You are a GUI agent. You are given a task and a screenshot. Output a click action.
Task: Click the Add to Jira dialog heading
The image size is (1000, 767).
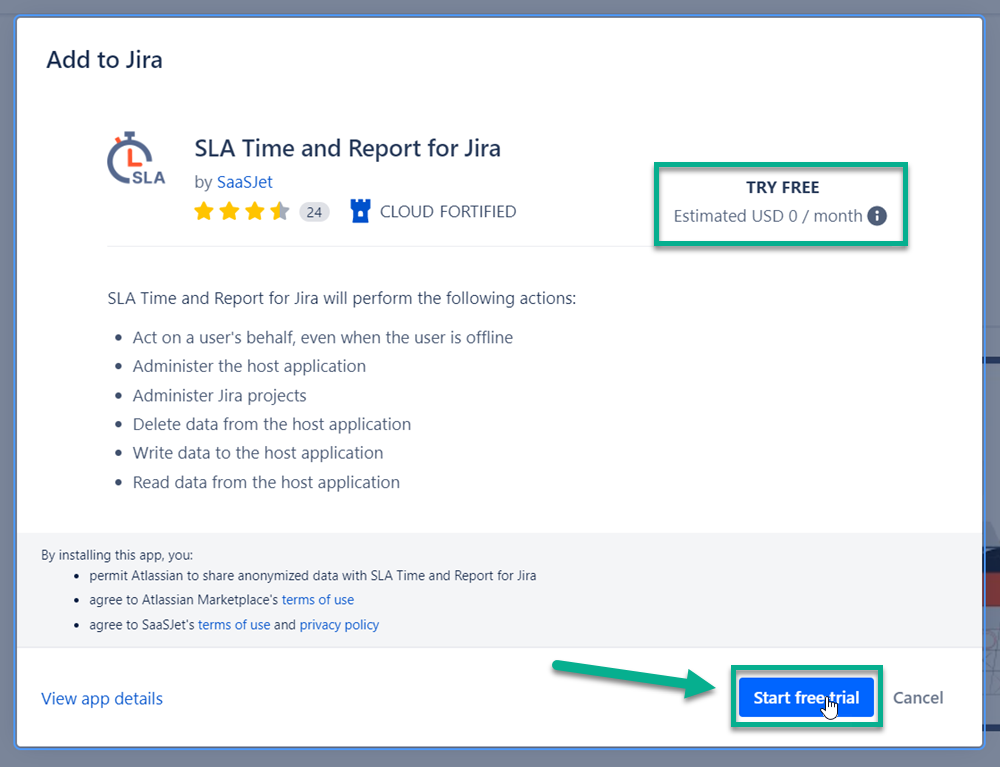pos(105,60)
